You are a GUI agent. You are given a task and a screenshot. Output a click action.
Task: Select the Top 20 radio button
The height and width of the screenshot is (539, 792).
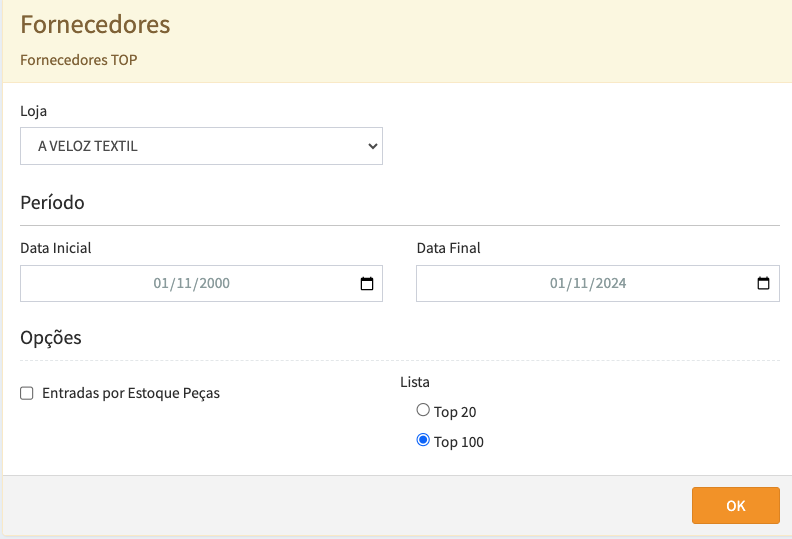tap(423, 410)
